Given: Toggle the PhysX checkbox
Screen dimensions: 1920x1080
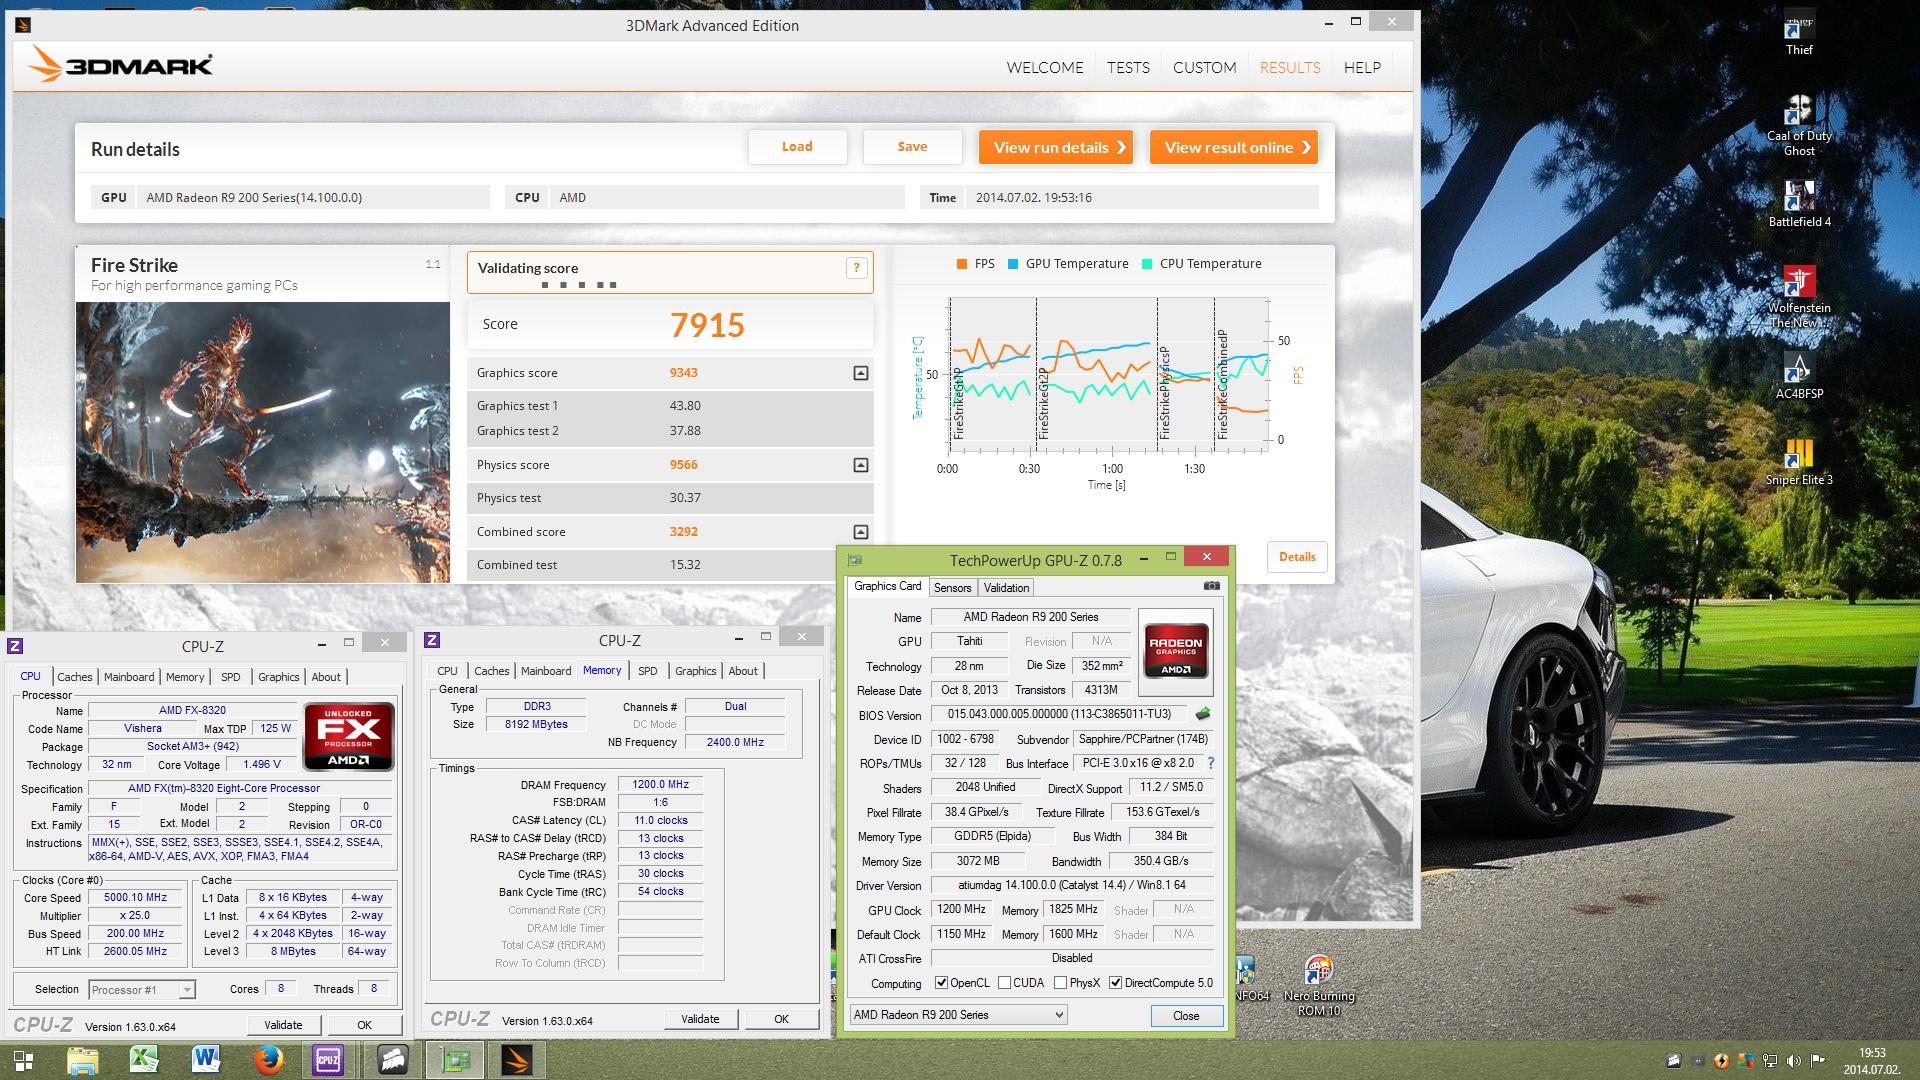Looking at the screenshot, I should point(1060,983).
